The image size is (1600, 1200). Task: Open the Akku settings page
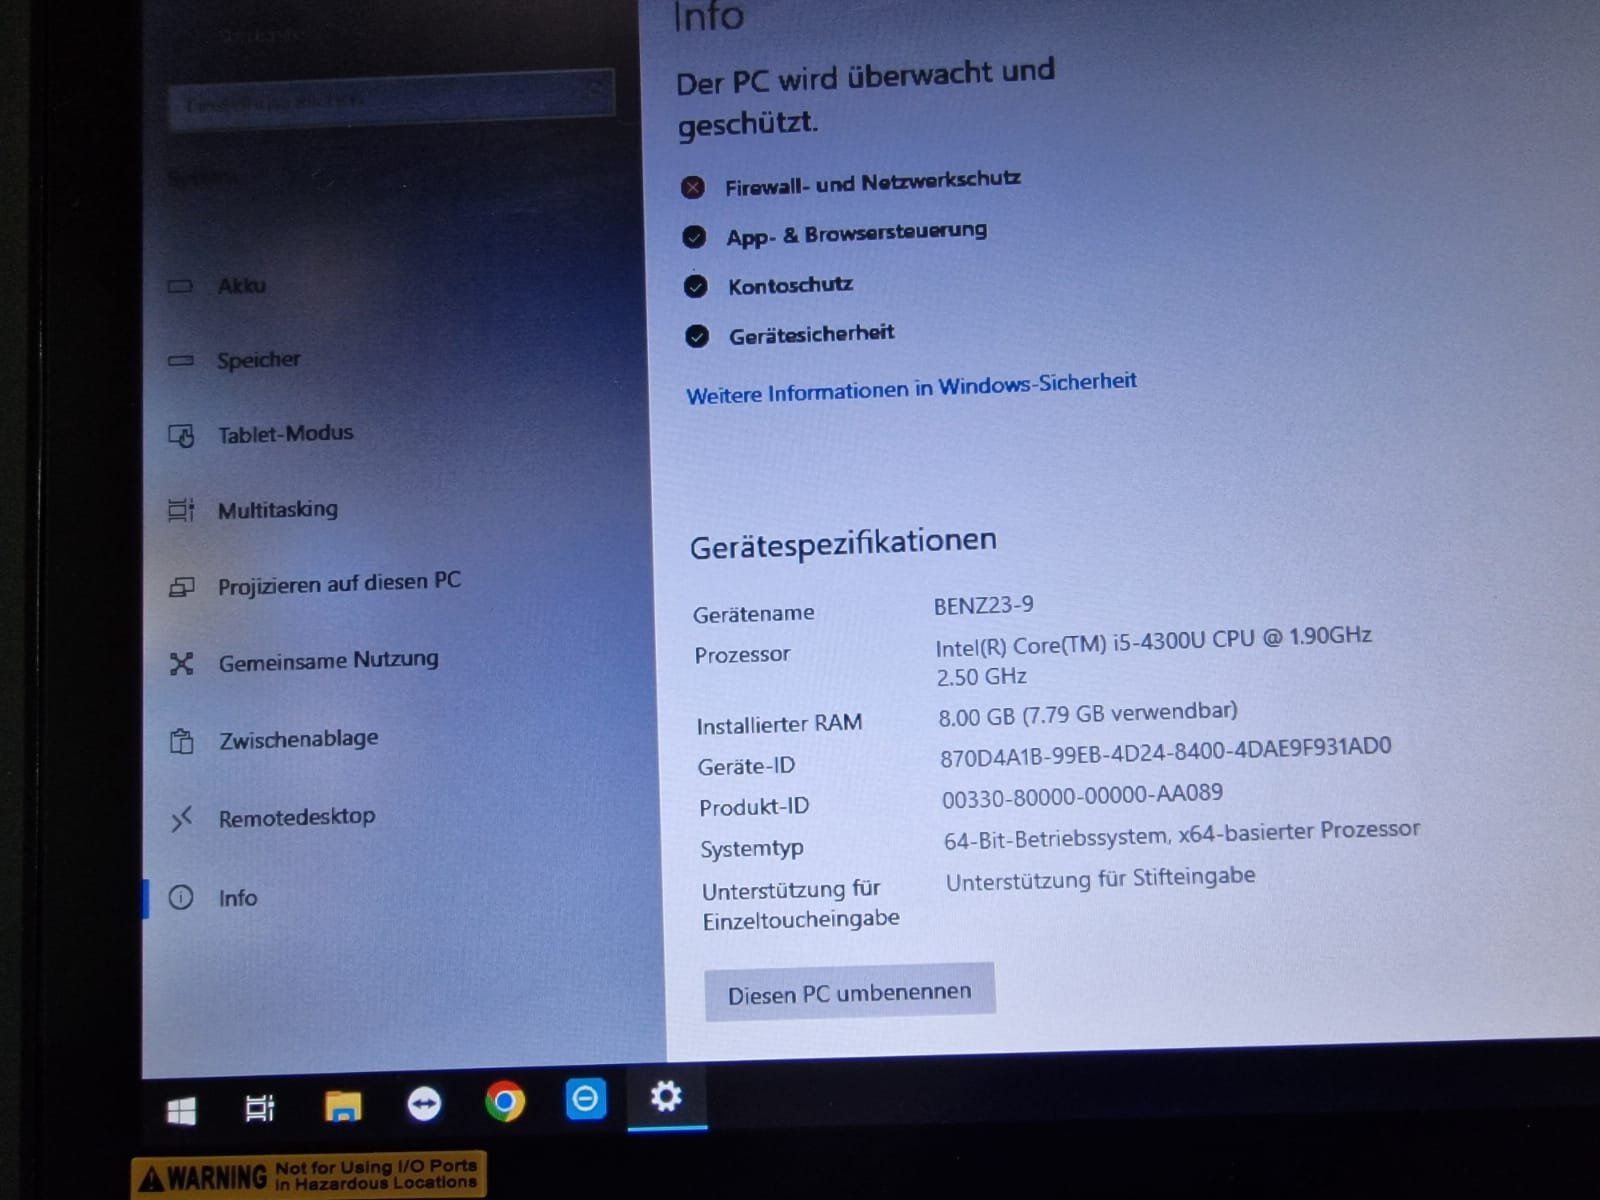click(x=241, y=286)
